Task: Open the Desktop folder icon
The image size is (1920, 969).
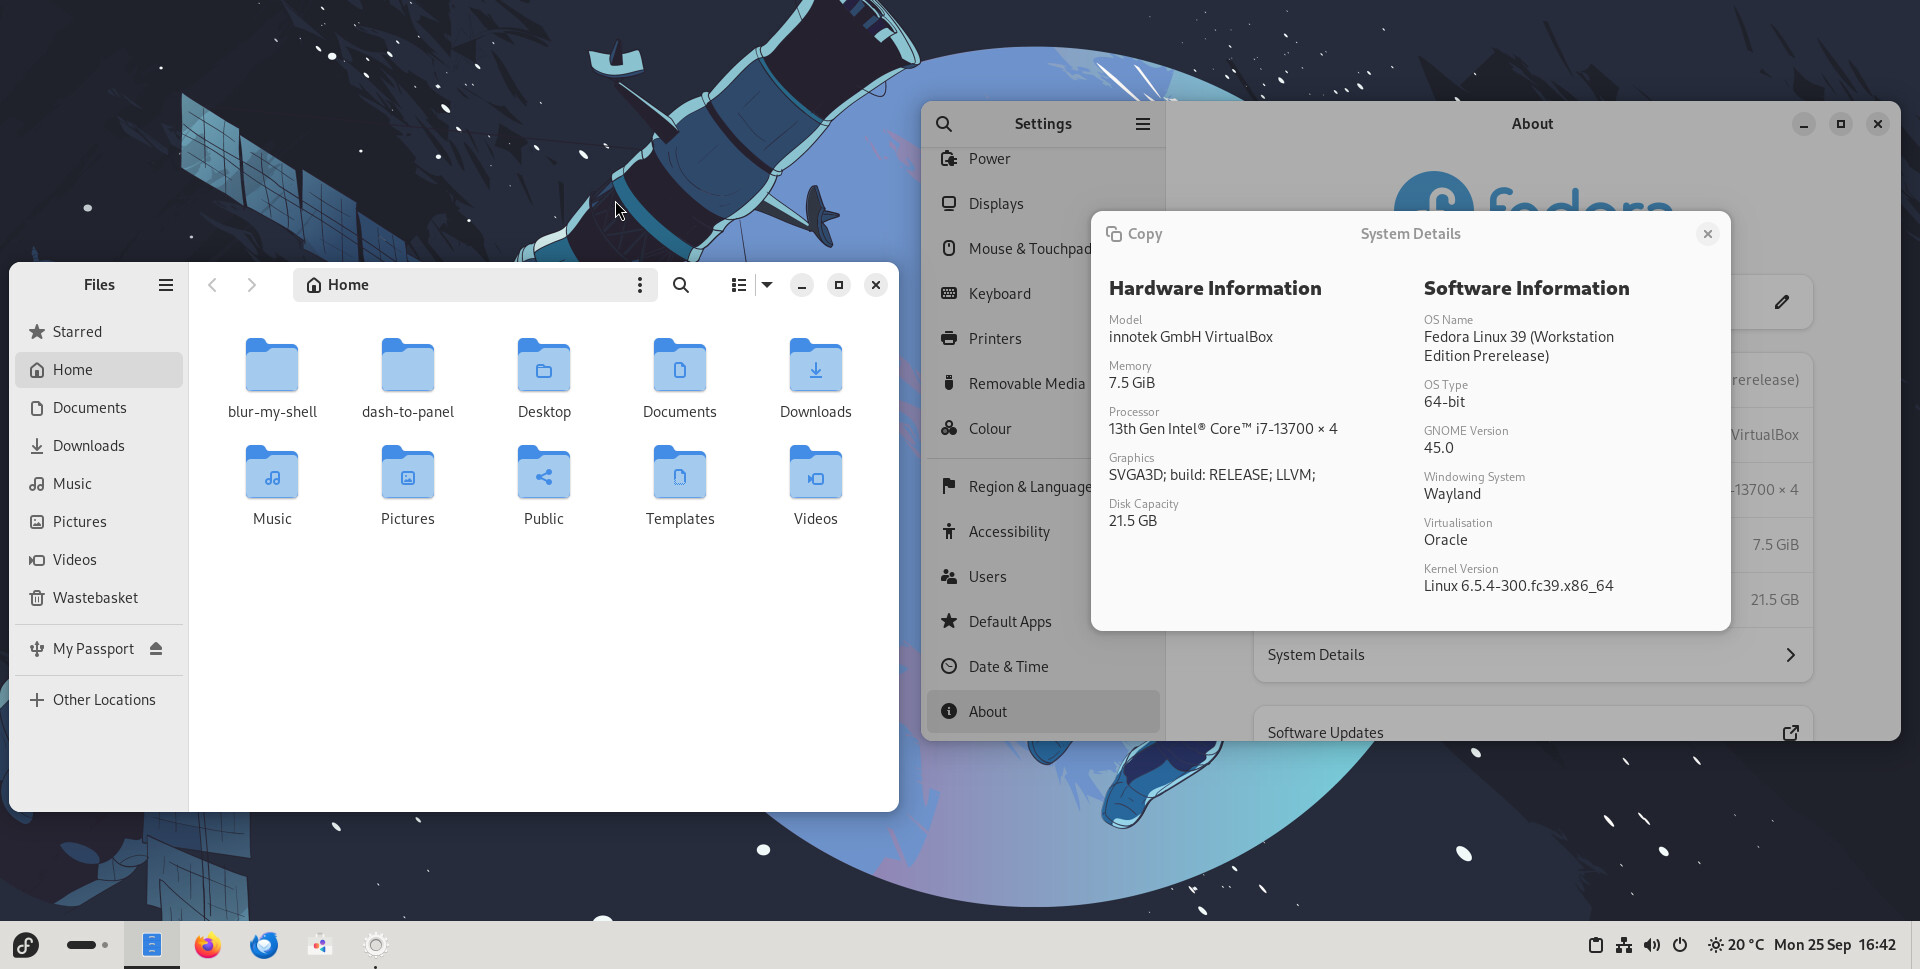Action: [544, 365]
